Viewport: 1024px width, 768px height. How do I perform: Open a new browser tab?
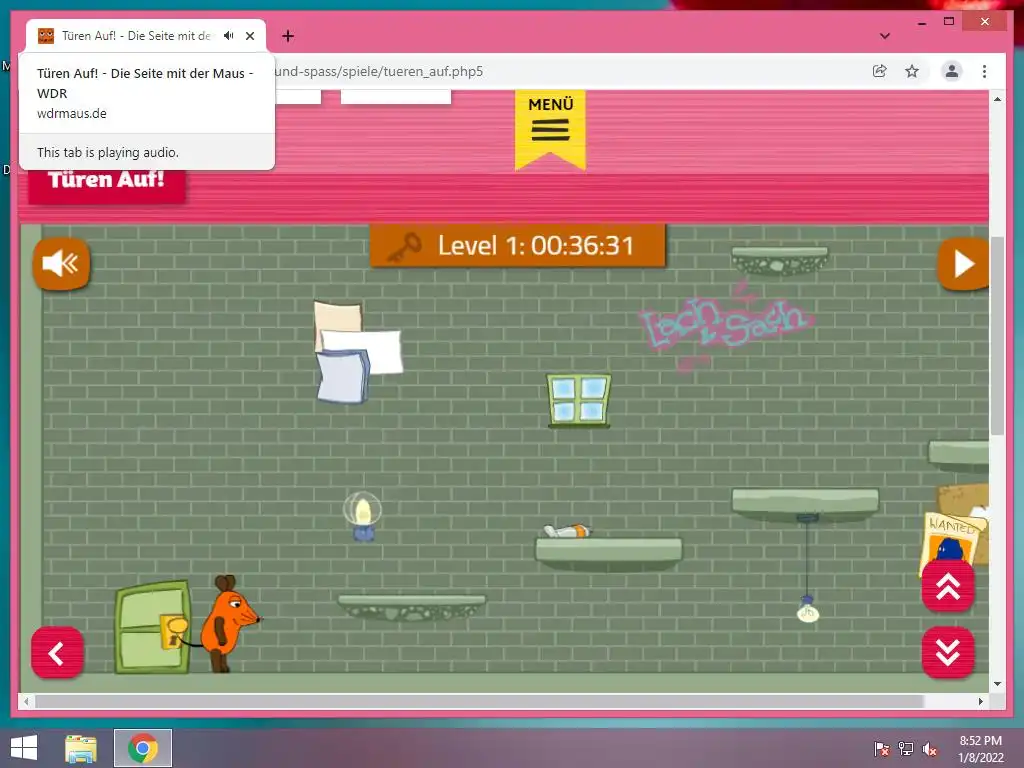(x=288, y=36)
